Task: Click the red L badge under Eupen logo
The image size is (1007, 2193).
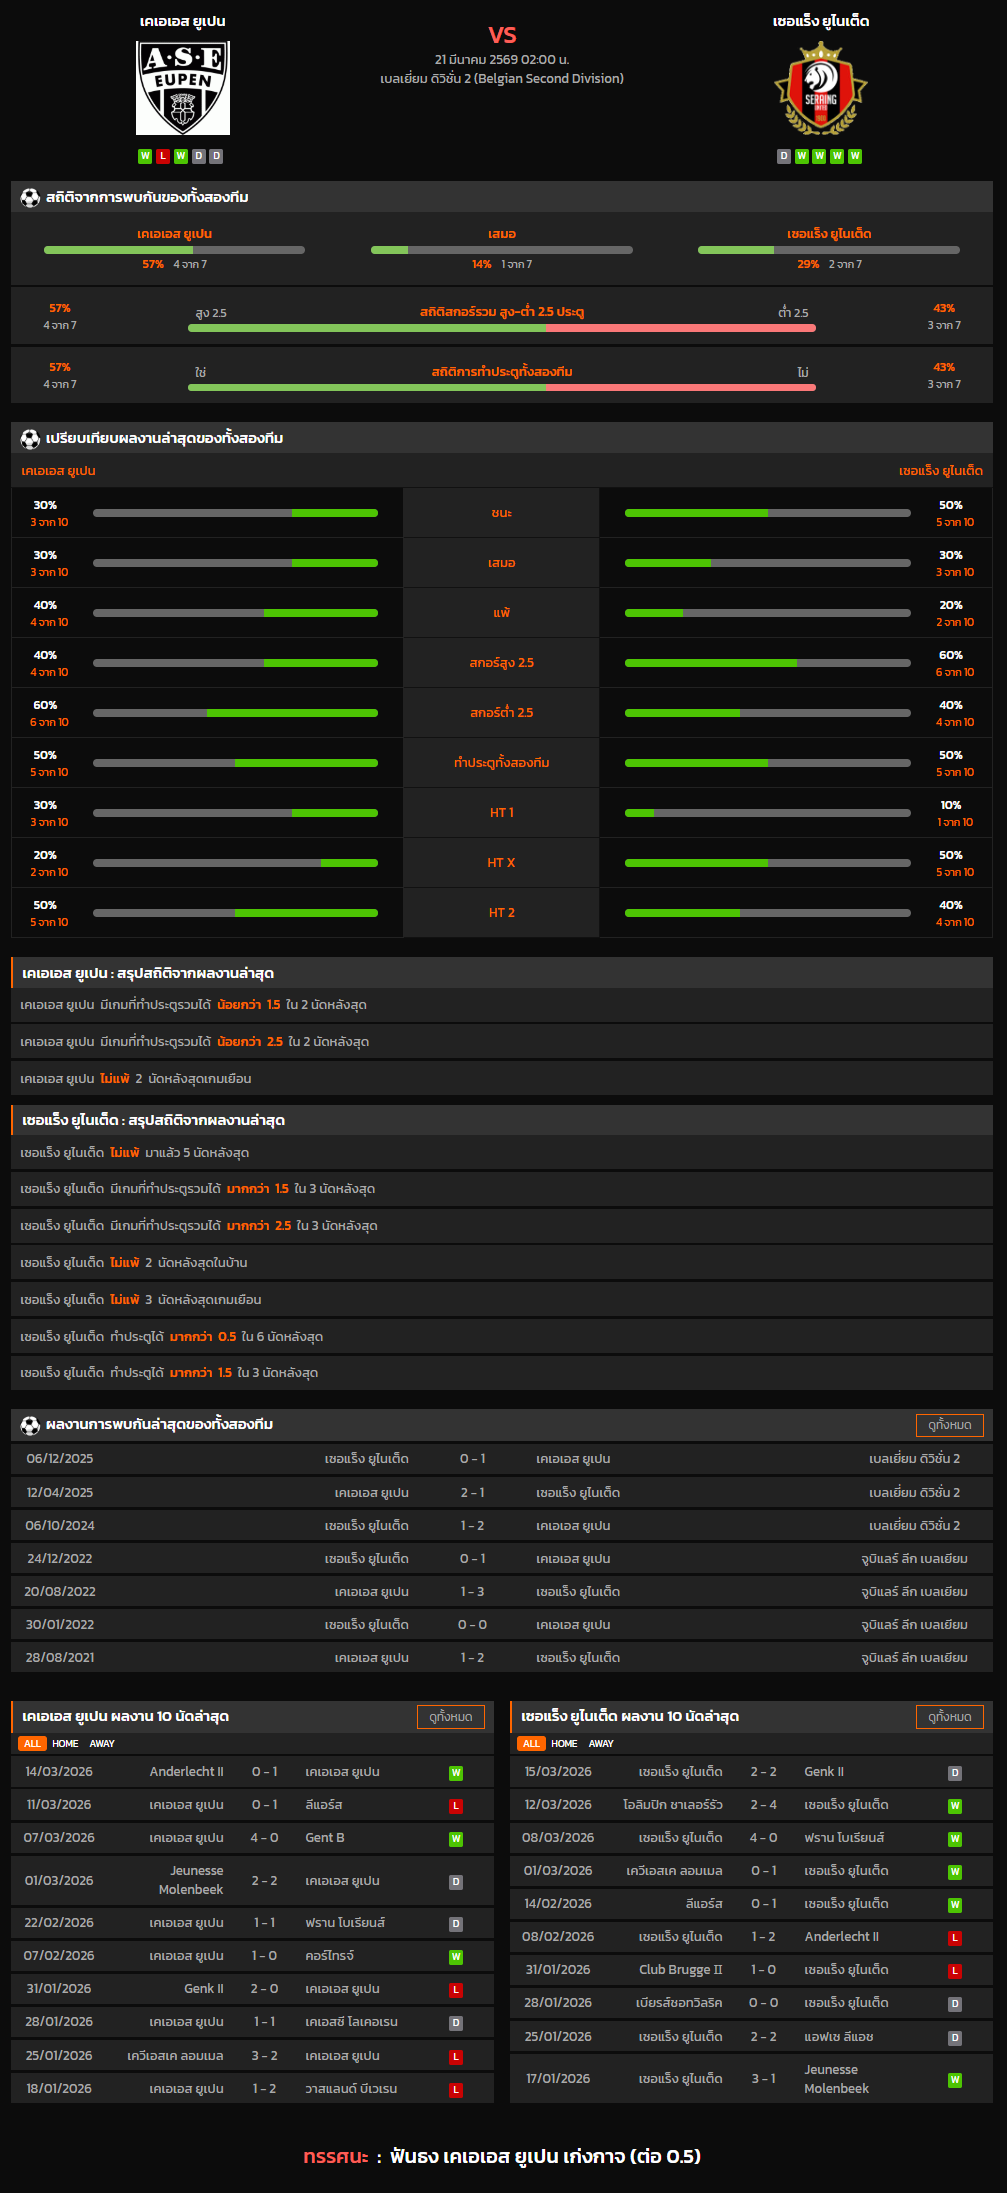Action: [x=163, y=156]
